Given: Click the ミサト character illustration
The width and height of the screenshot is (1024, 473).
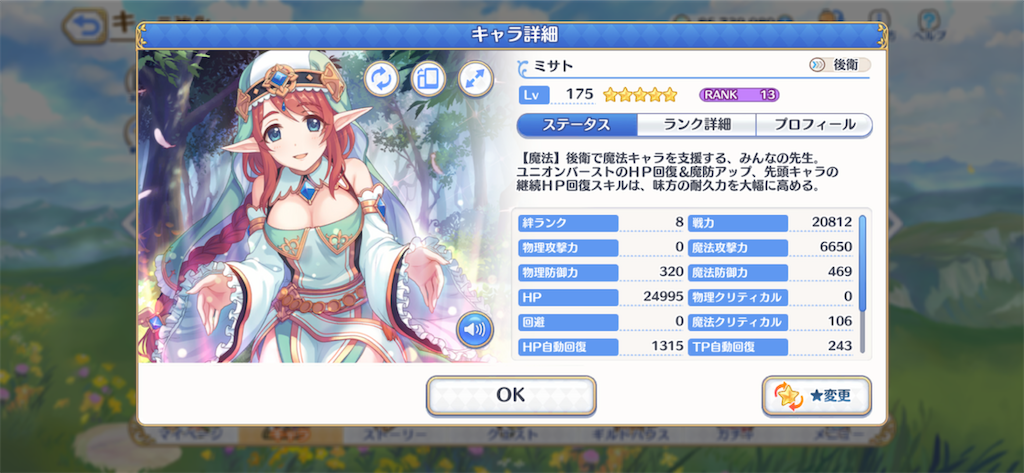Looking at the screenshot, I should click(x=325, y=206).
